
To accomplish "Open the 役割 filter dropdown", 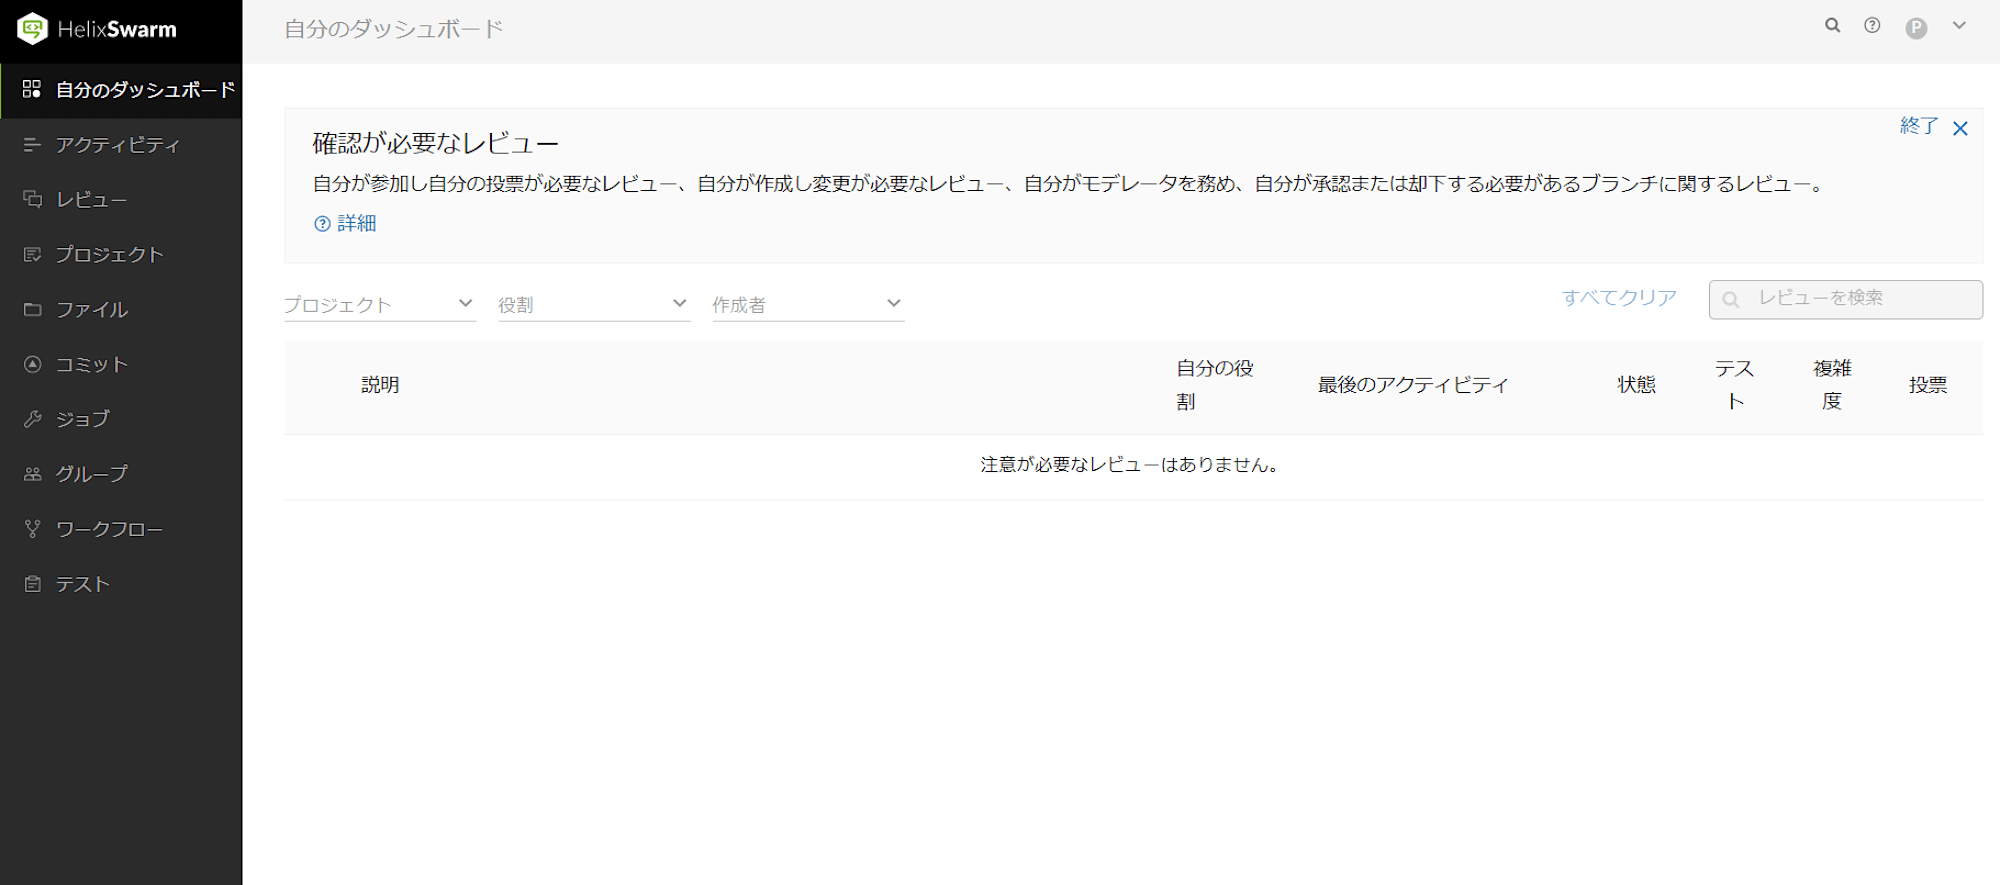I will [594, 304].
